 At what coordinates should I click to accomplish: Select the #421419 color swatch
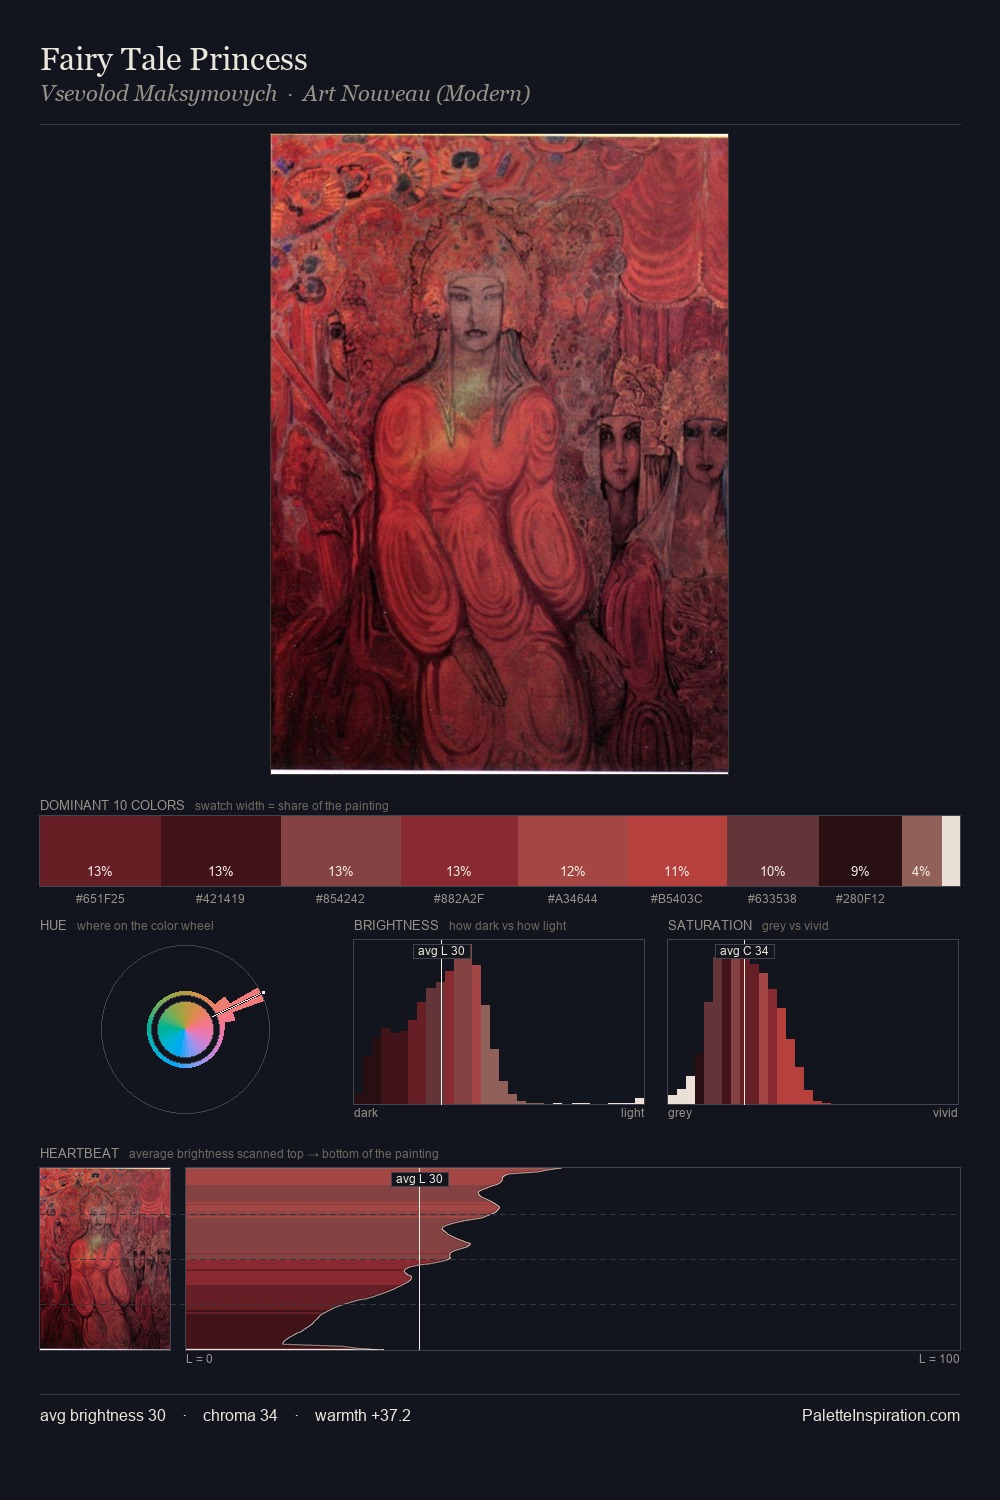coord(221,851)
